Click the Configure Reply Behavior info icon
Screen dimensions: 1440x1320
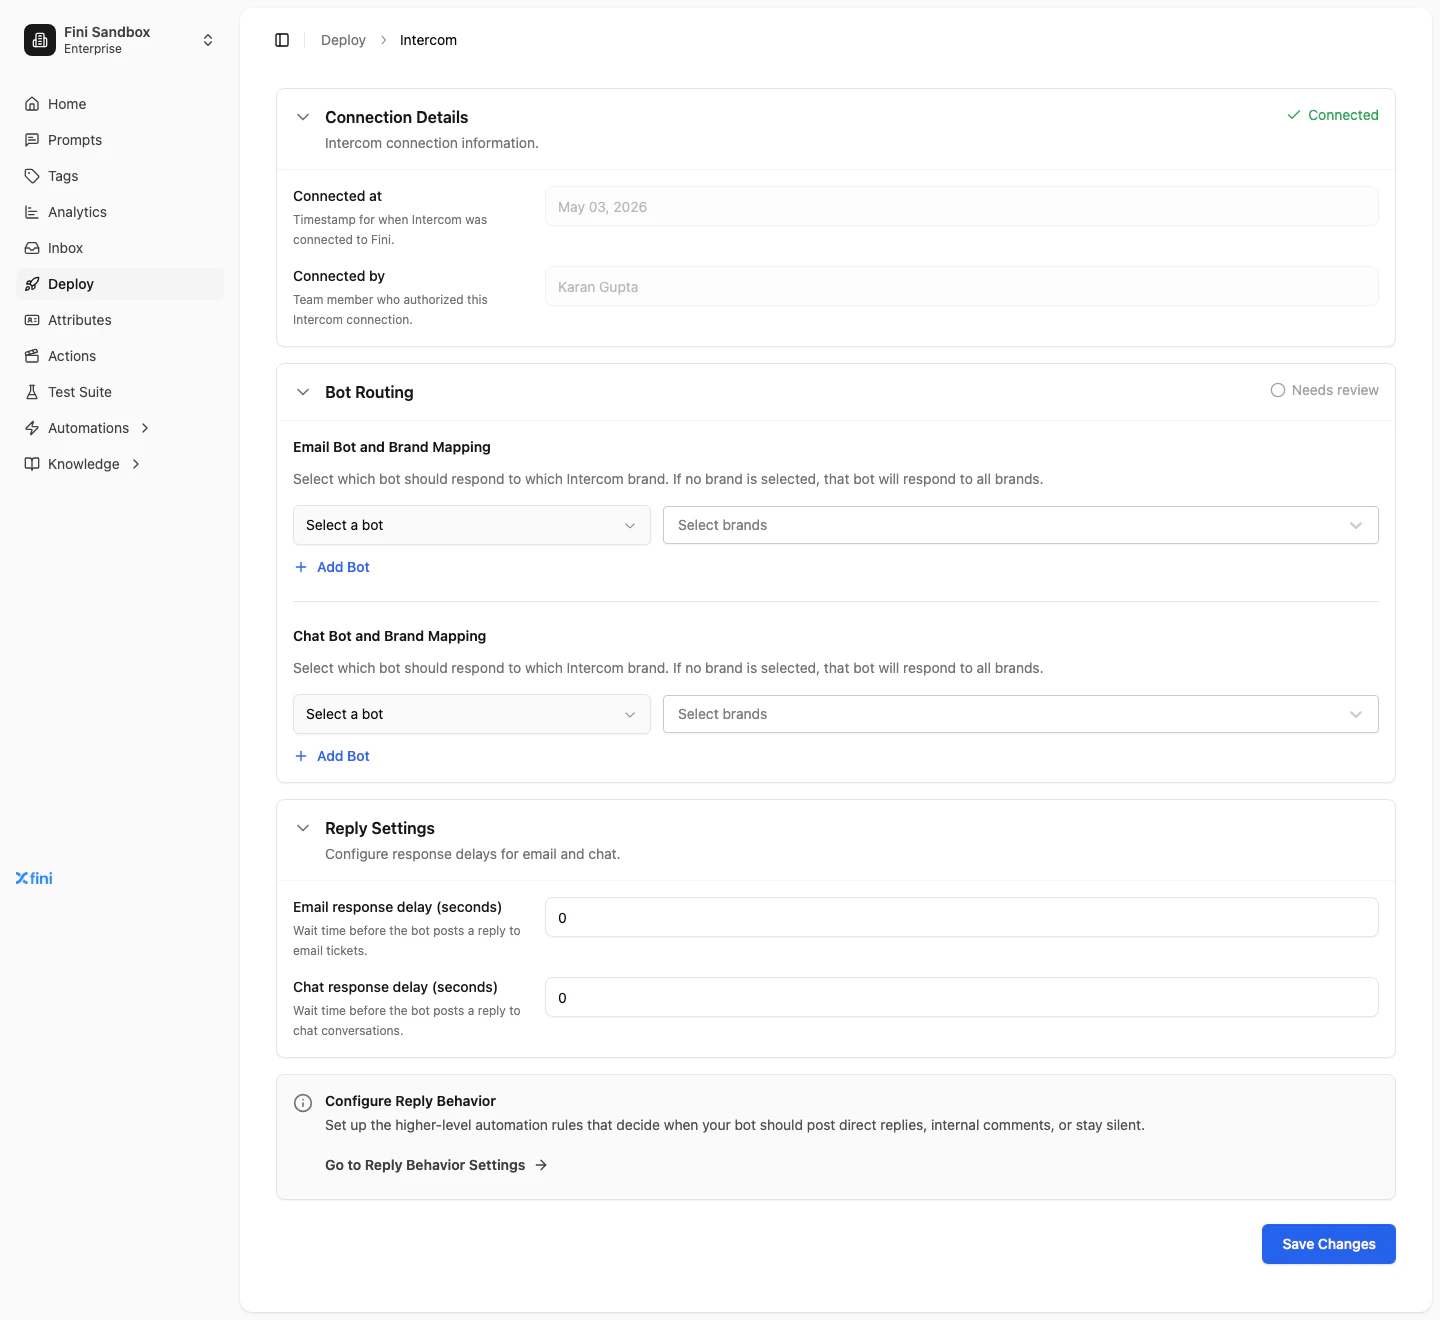[303, 1103]
